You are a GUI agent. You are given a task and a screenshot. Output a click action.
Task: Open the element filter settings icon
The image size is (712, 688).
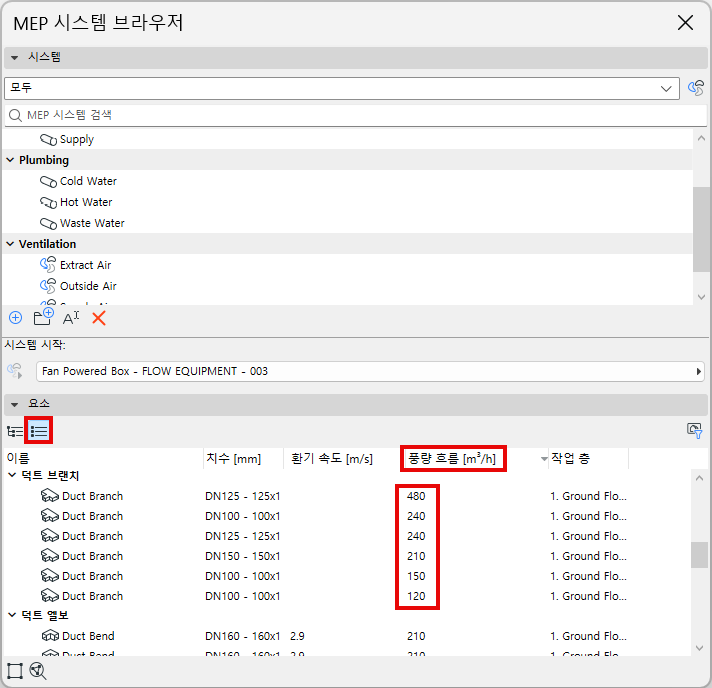[695, 430]
